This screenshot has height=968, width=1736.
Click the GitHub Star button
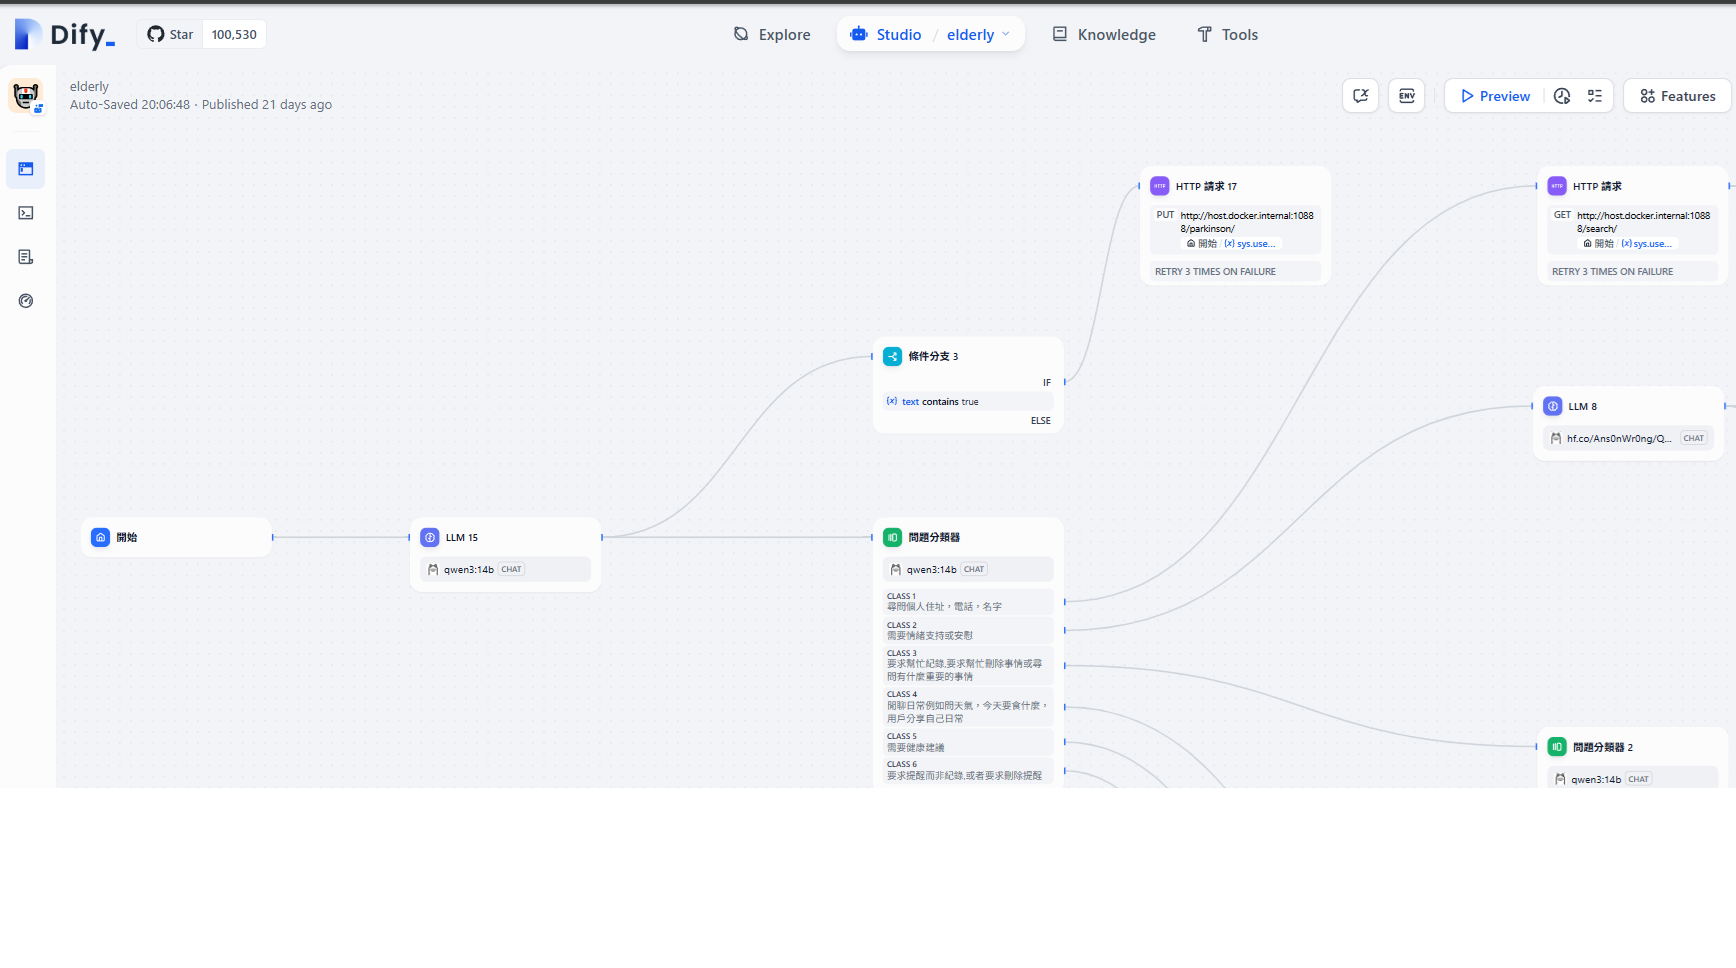(171, 34)
